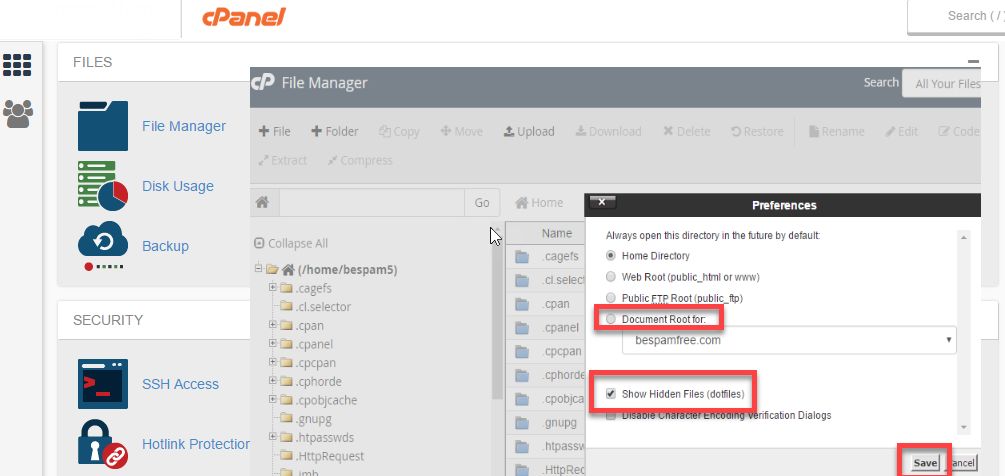Click the Delete toolbar button

(x=686, y=131)
